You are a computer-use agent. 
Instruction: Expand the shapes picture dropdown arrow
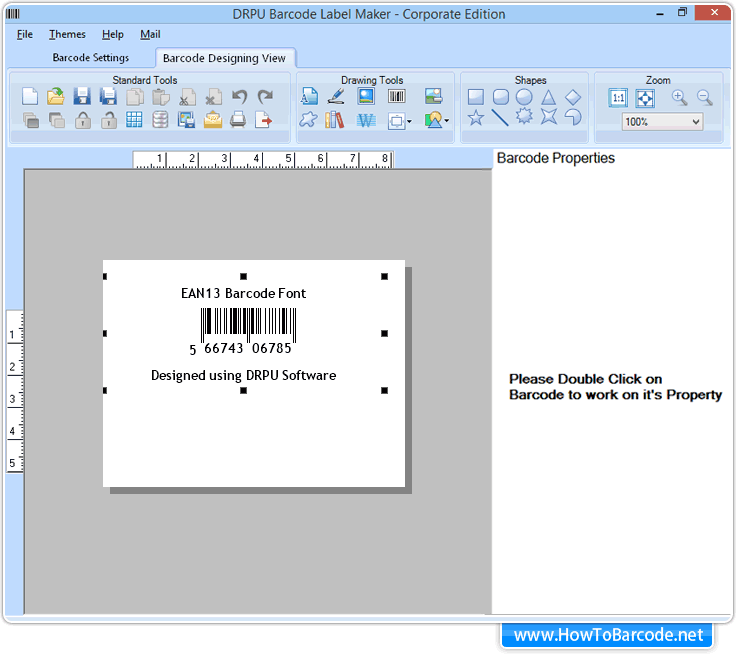(x=446, y=121)
